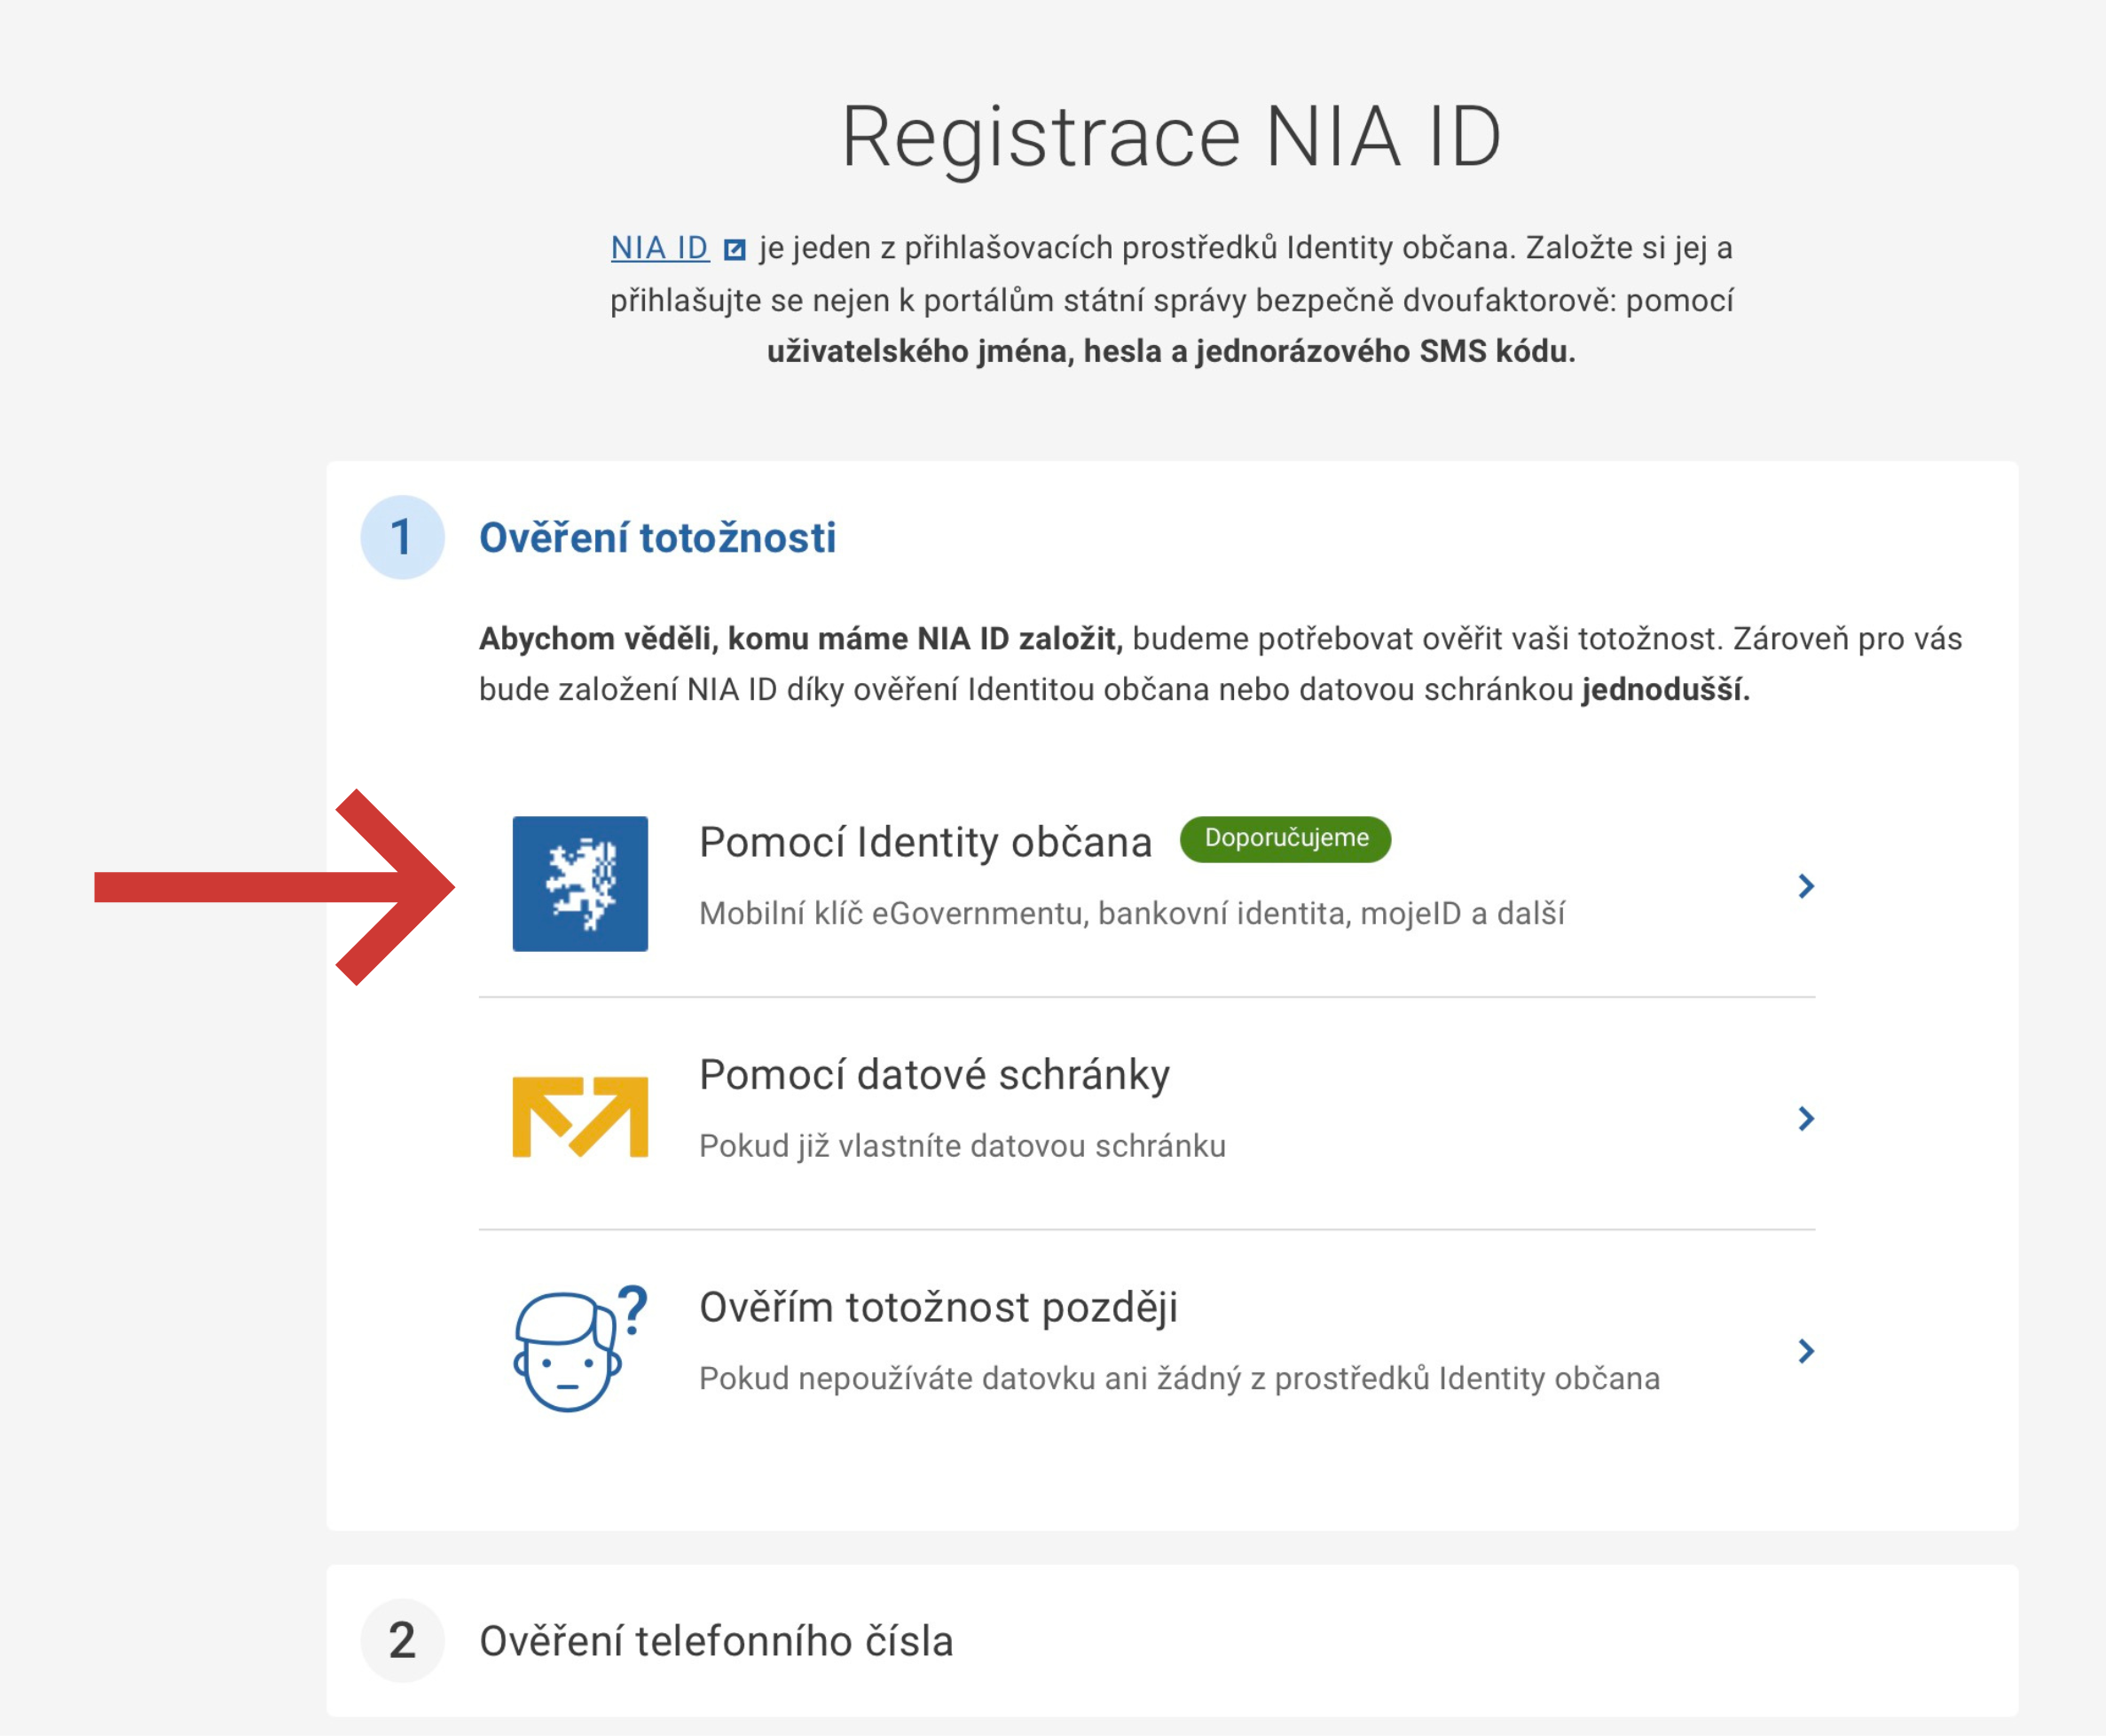Click the face with question mark icon

[580, 1349]
